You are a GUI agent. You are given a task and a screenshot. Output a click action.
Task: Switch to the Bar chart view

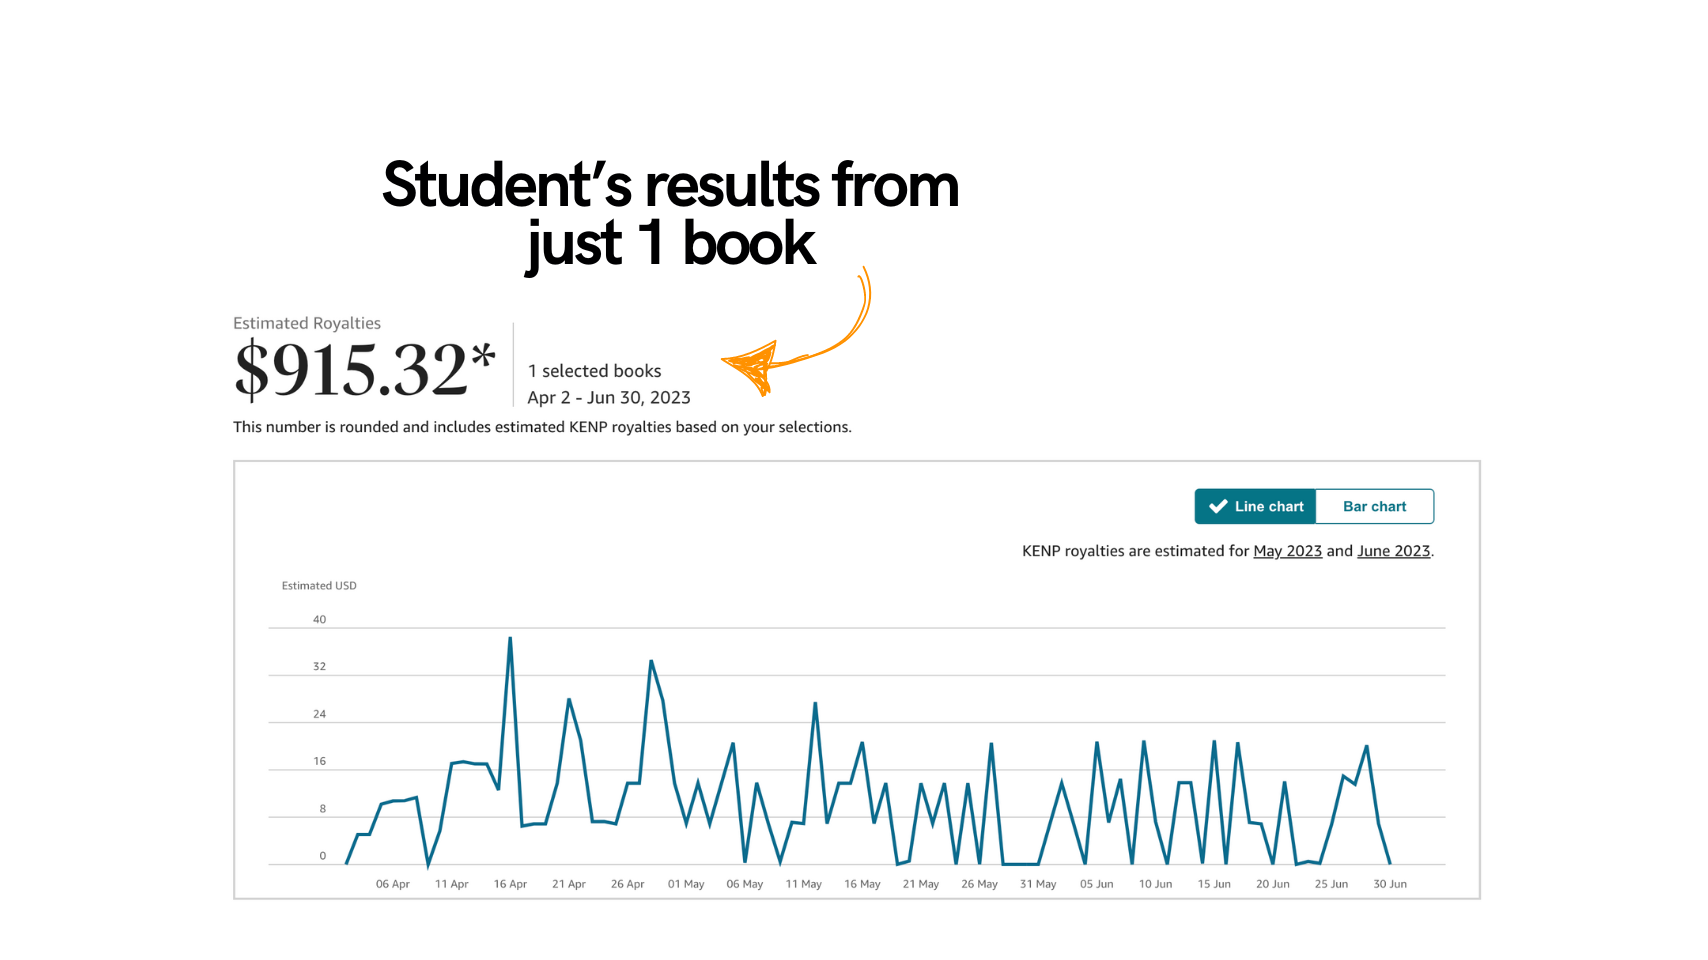click(1375, 506)
